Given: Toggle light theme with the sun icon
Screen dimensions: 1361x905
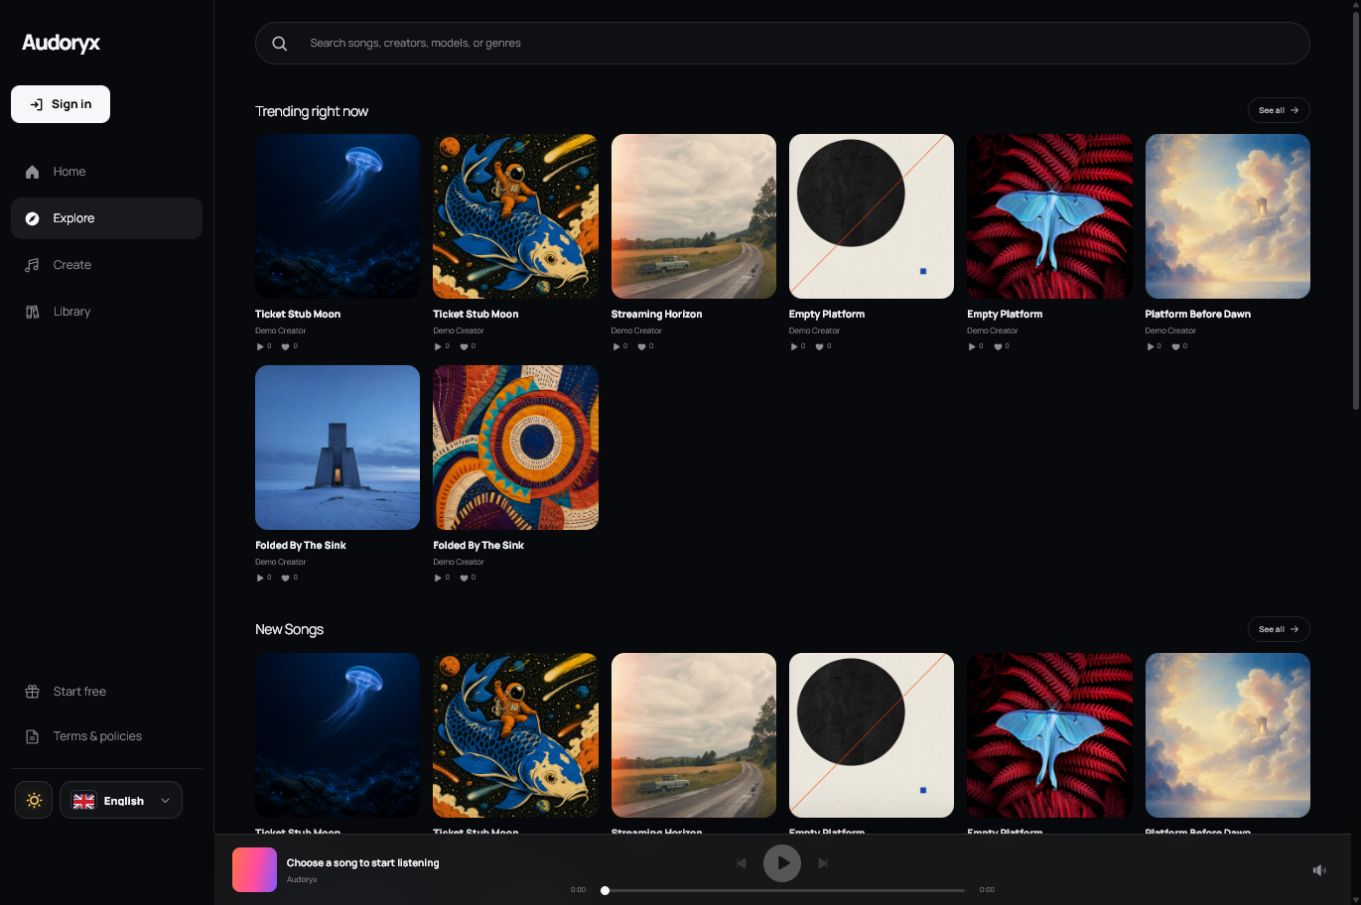Looking at the screenshot, I should [x=34, y=800].
